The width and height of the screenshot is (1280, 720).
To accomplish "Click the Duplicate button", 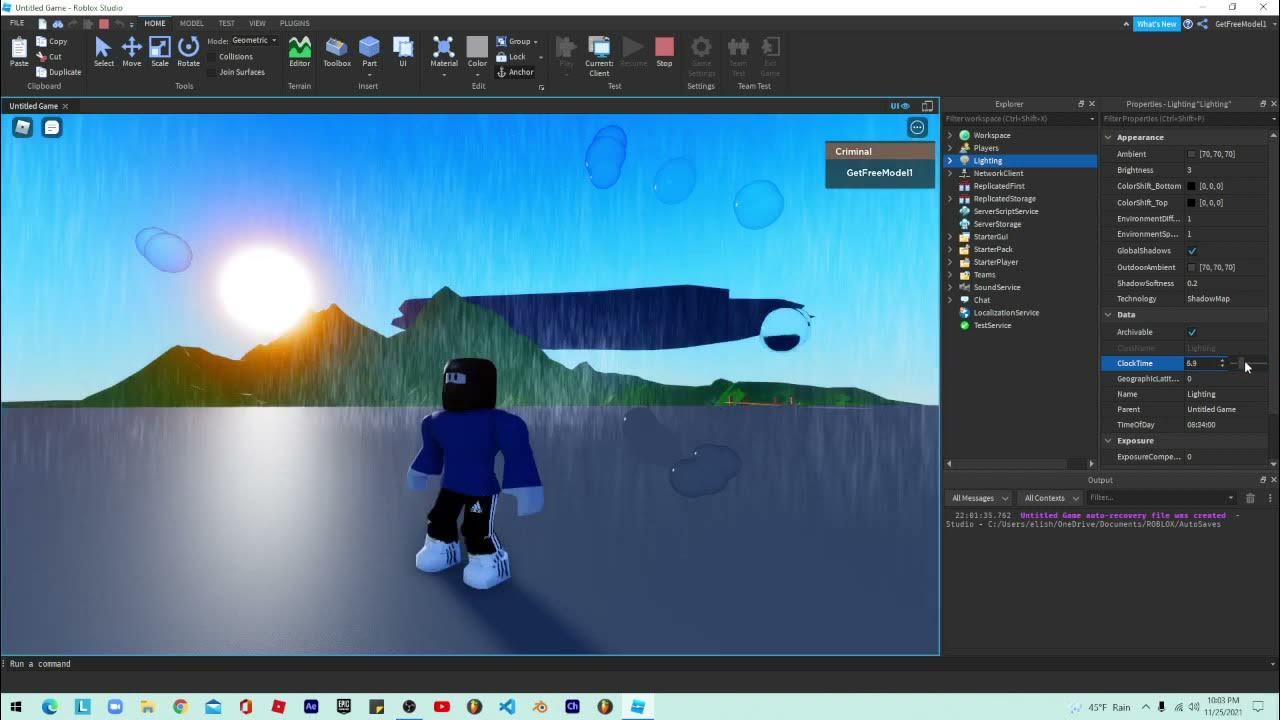I will (59, 72).
